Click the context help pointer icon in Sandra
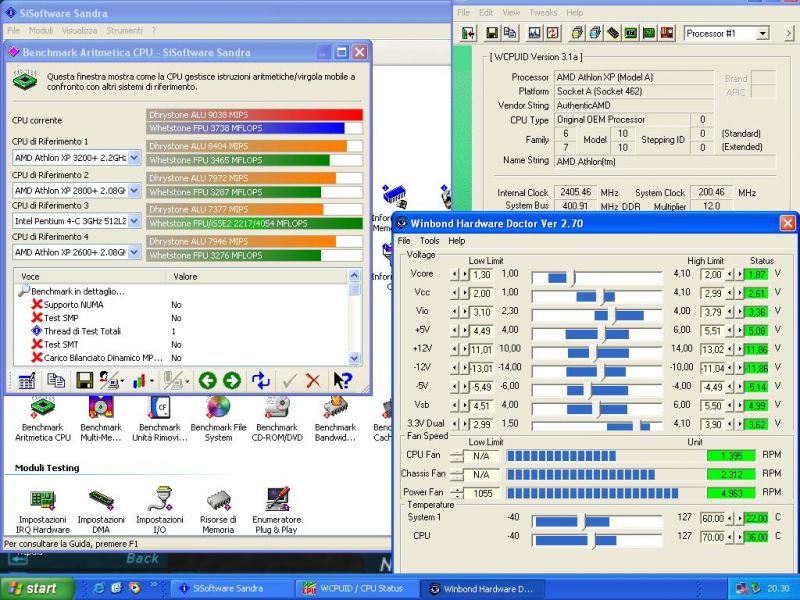 coord(342,381)
